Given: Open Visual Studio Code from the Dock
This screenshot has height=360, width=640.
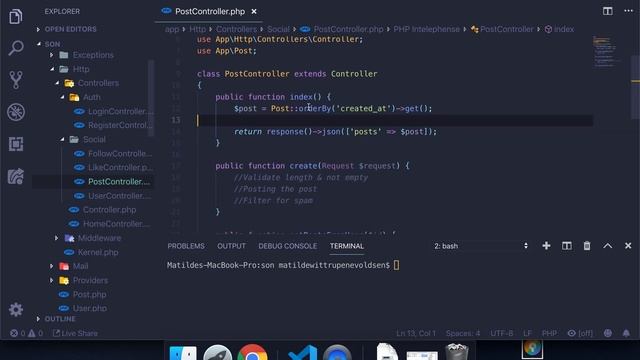Looking at the screenshot, I should click(302, 353).
